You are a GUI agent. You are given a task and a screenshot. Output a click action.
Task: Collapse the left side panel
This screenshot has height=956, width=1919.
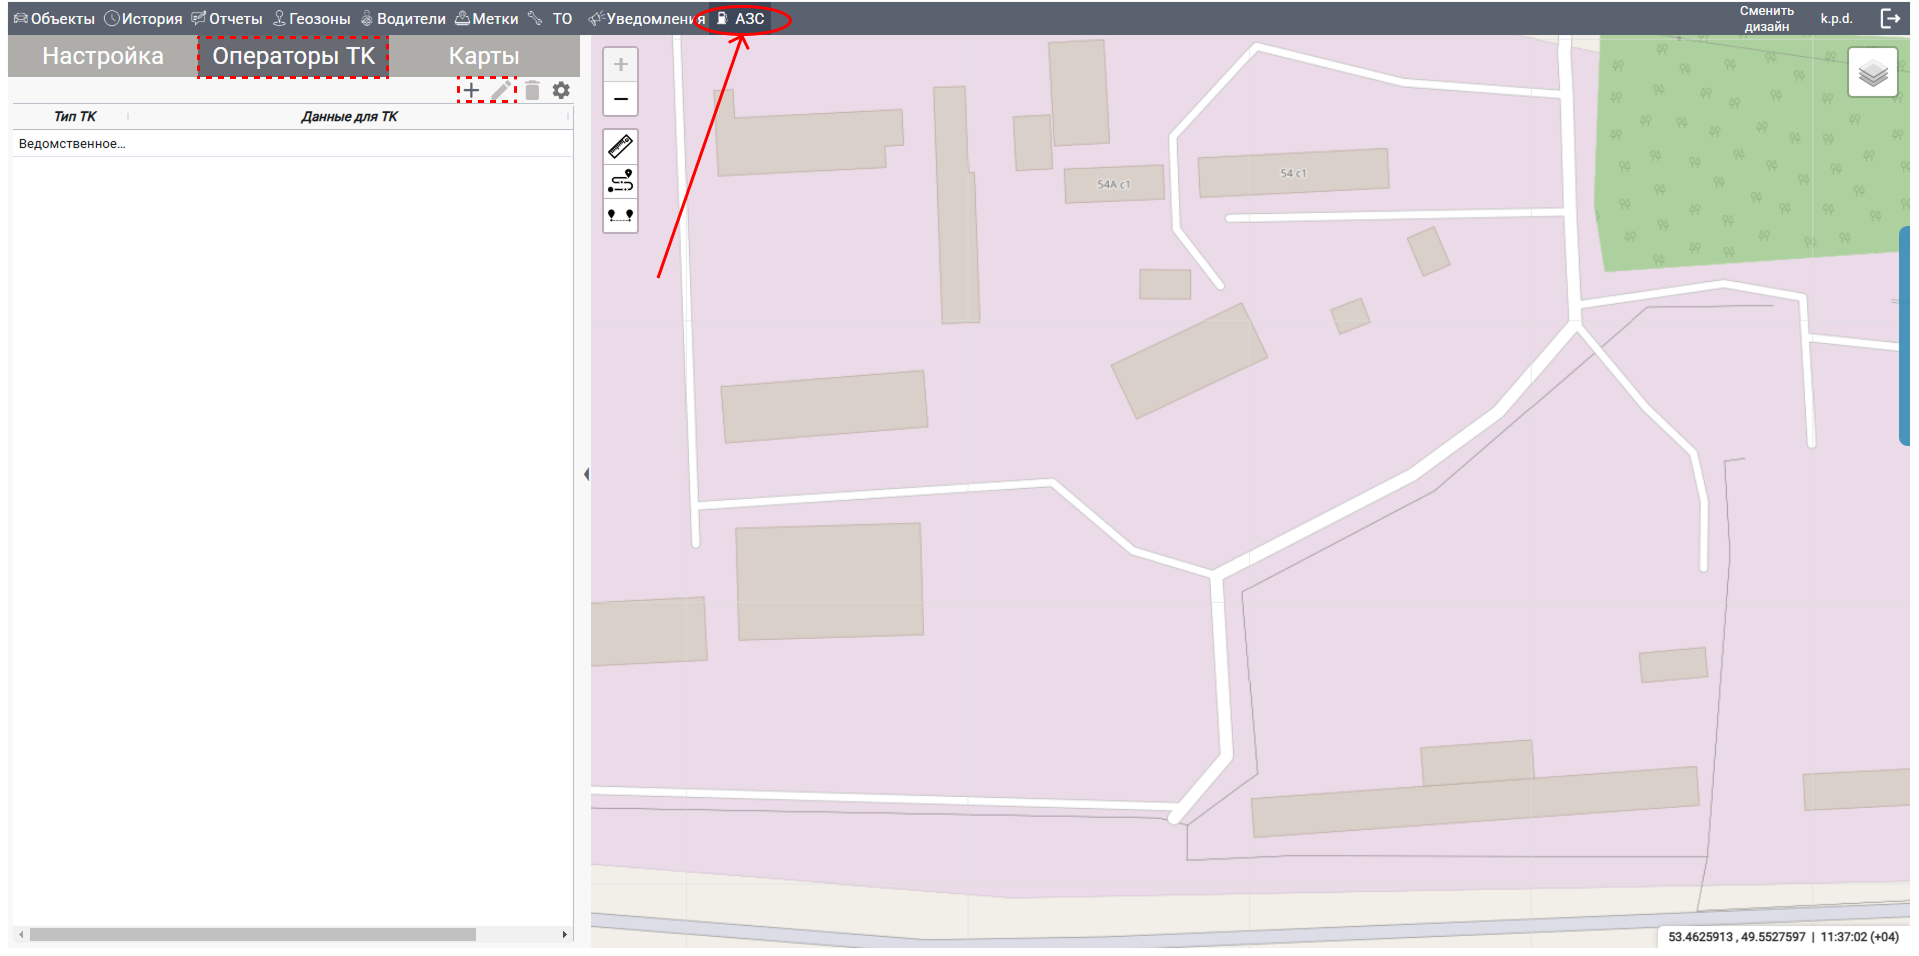(x=586, y=474)
